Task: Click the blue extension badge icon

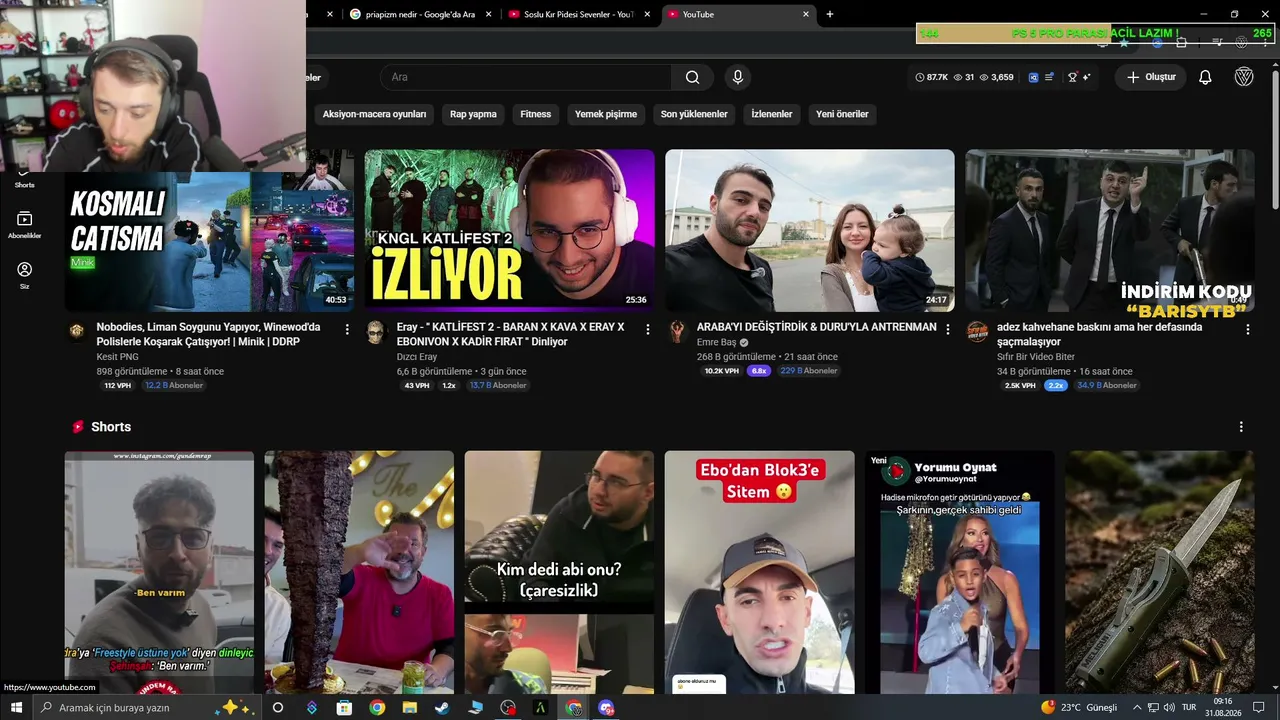Action: (x=1033, y=77)
